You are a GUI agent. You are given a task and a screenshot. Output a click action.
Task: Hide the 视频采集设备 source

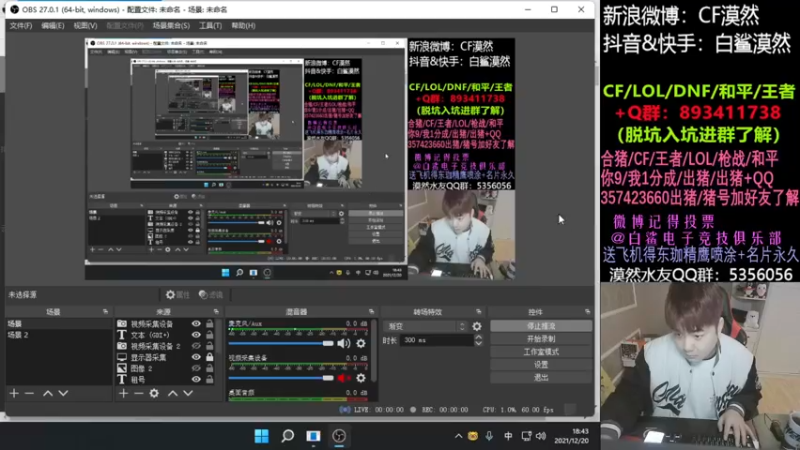coord(196,323)
